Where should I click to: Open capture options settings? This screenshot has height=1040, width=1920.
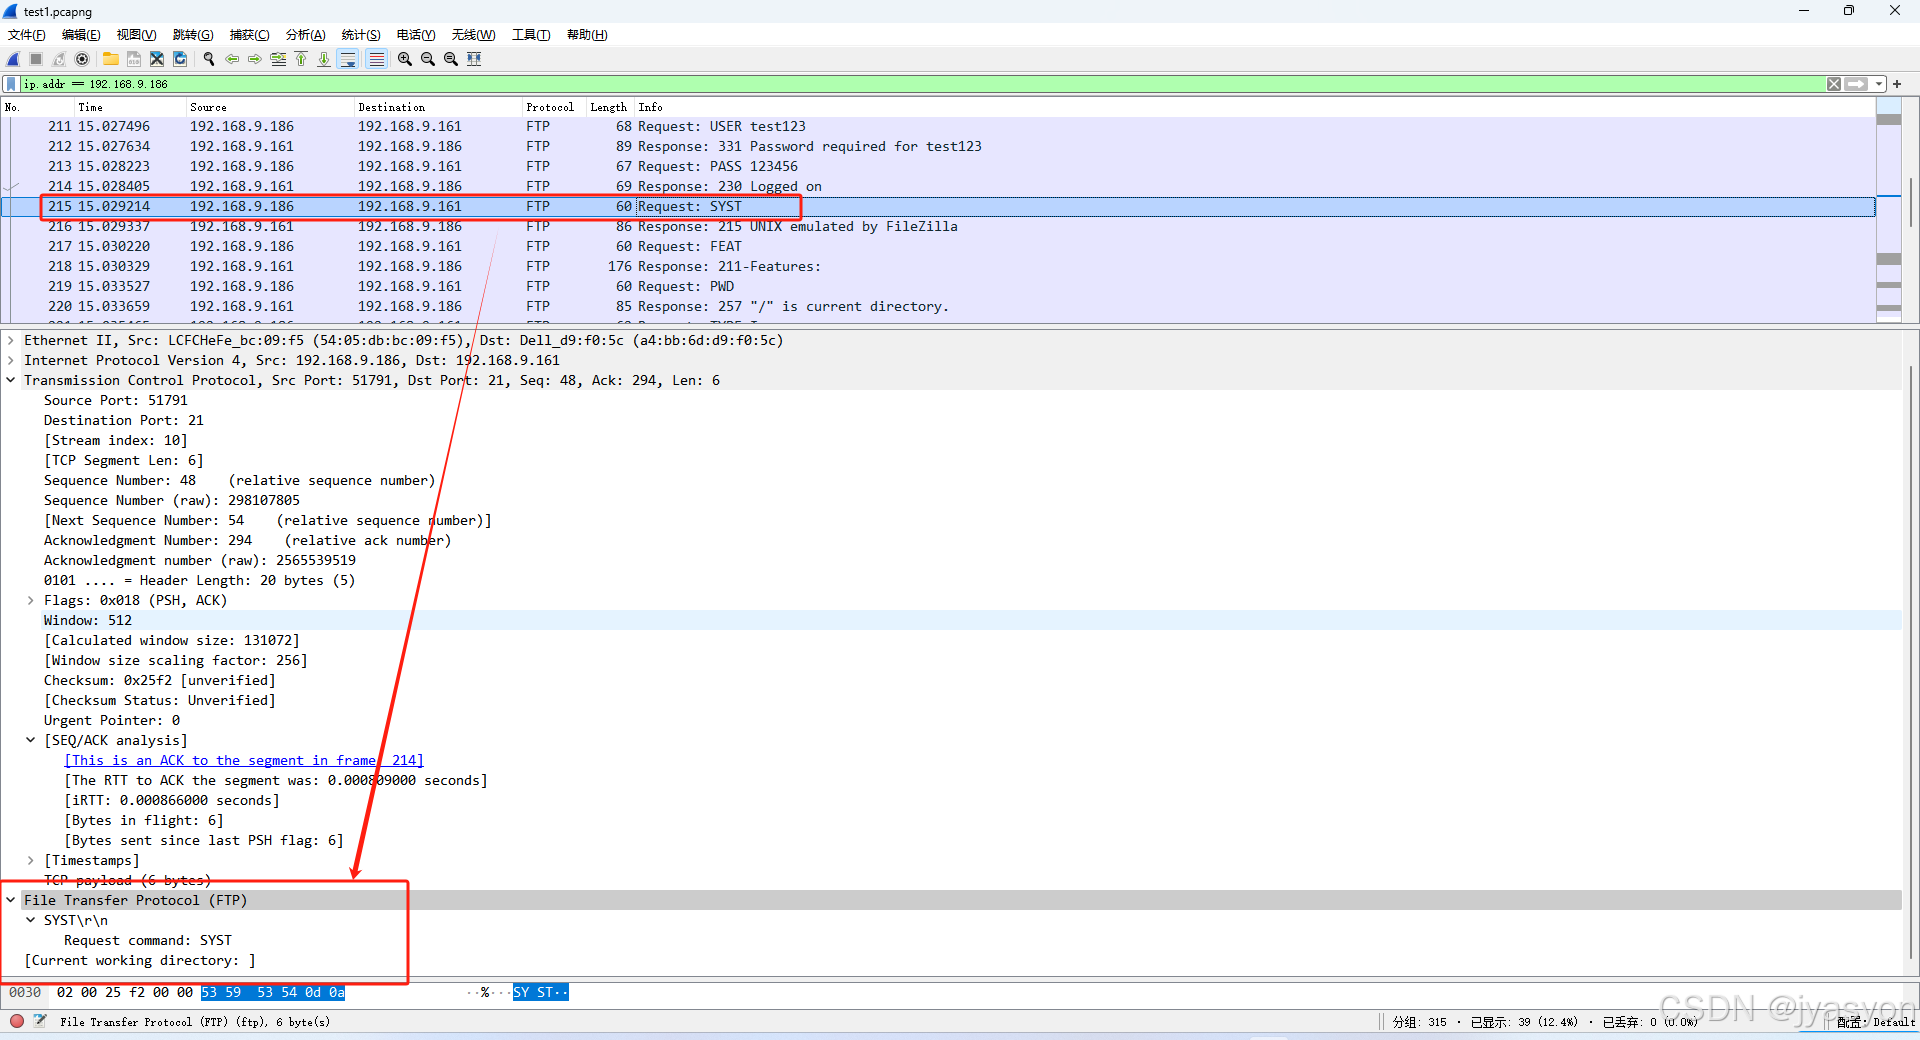tap(82, 59)
